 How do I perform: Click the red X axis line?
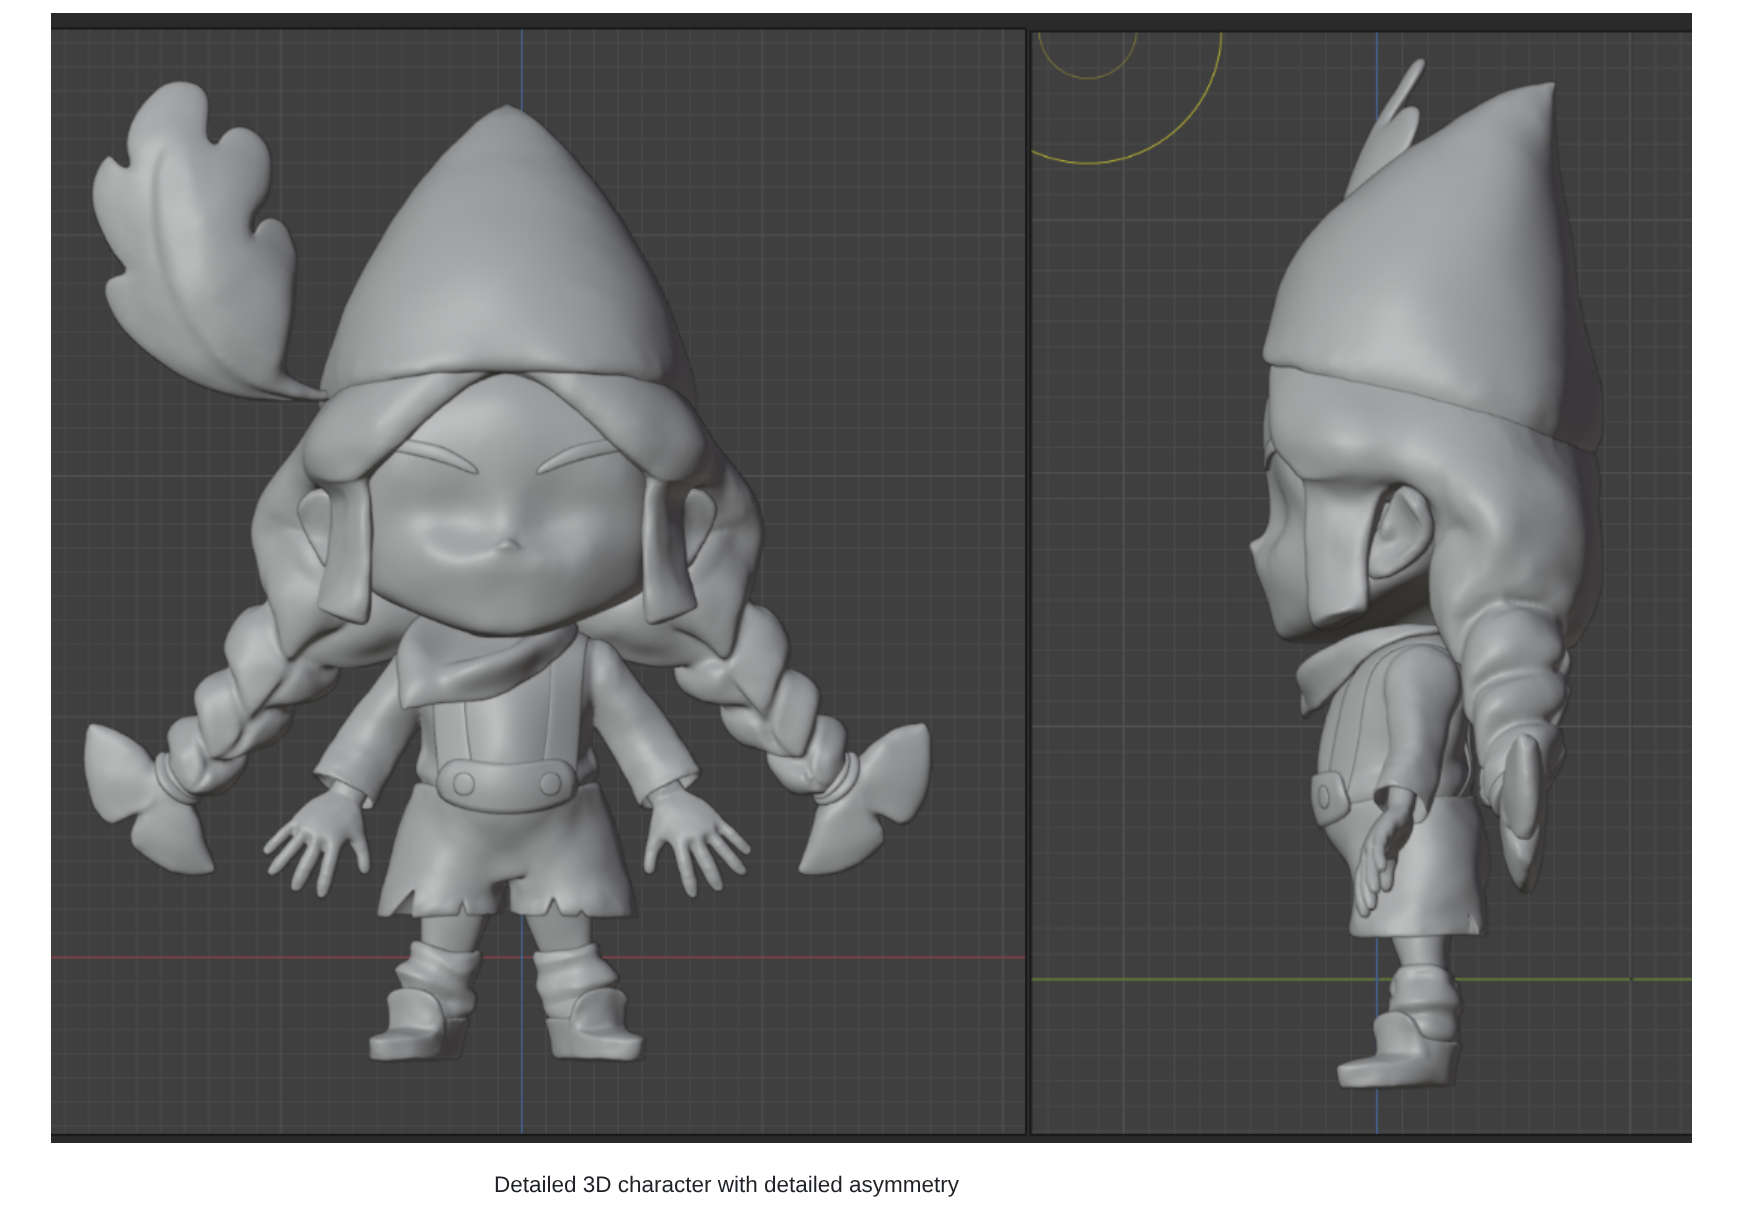(200, 958)
